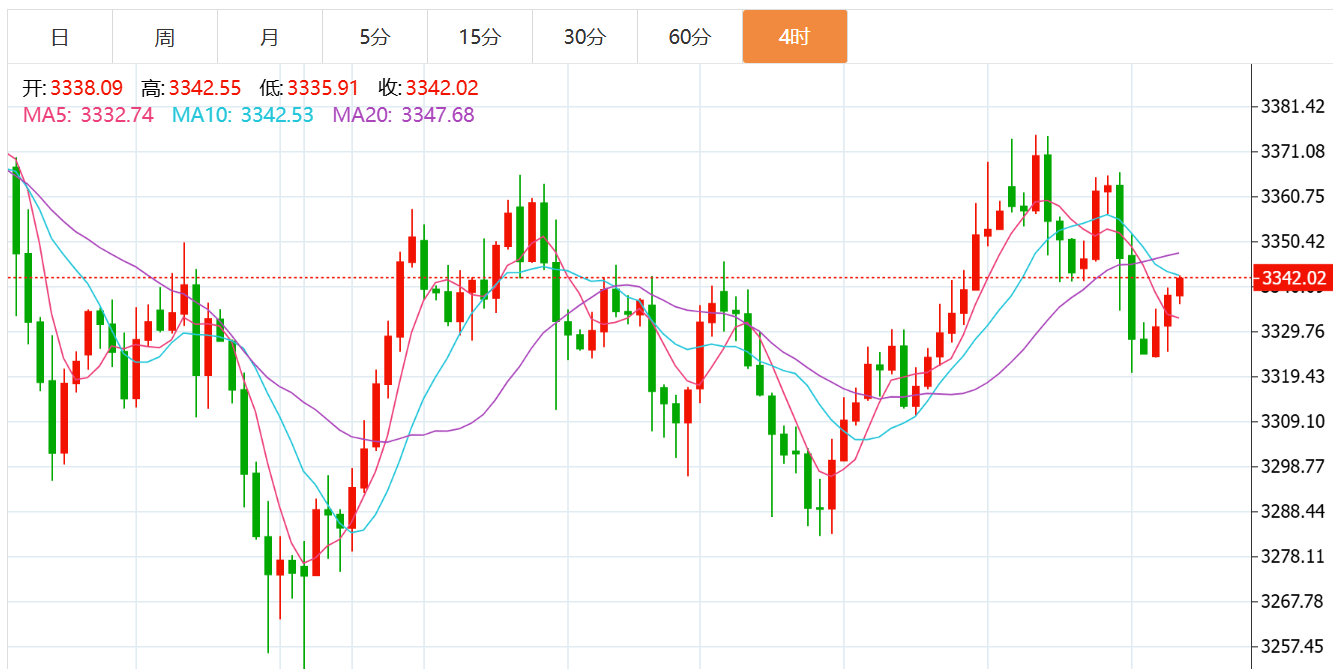Select the 周 weekly timeframe tab
Screen dimensions: 1333x669
(x=165, y=37)
